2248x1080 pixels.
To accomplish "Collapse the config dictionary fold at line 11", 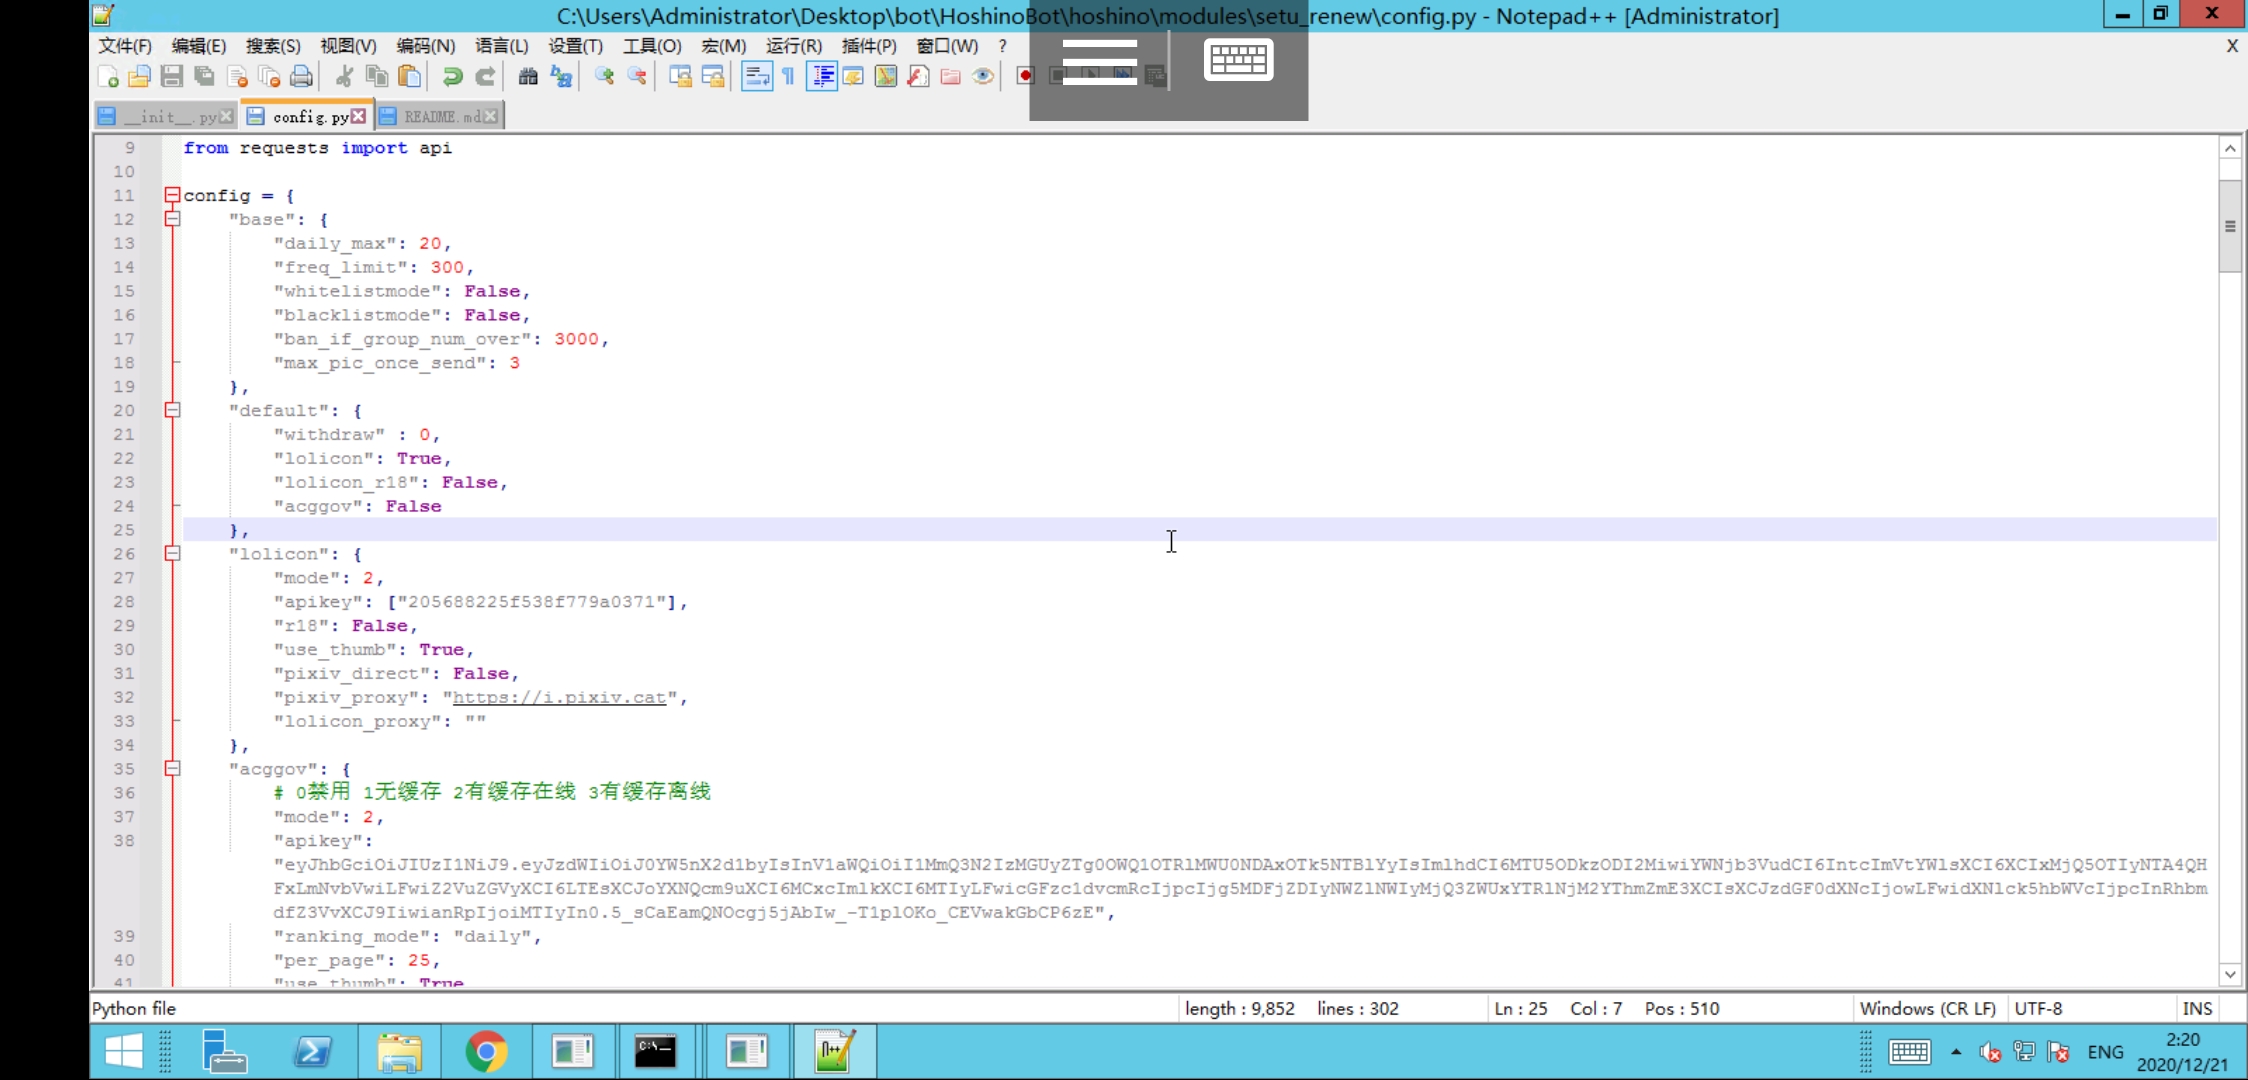I will (x=172, y=195).
